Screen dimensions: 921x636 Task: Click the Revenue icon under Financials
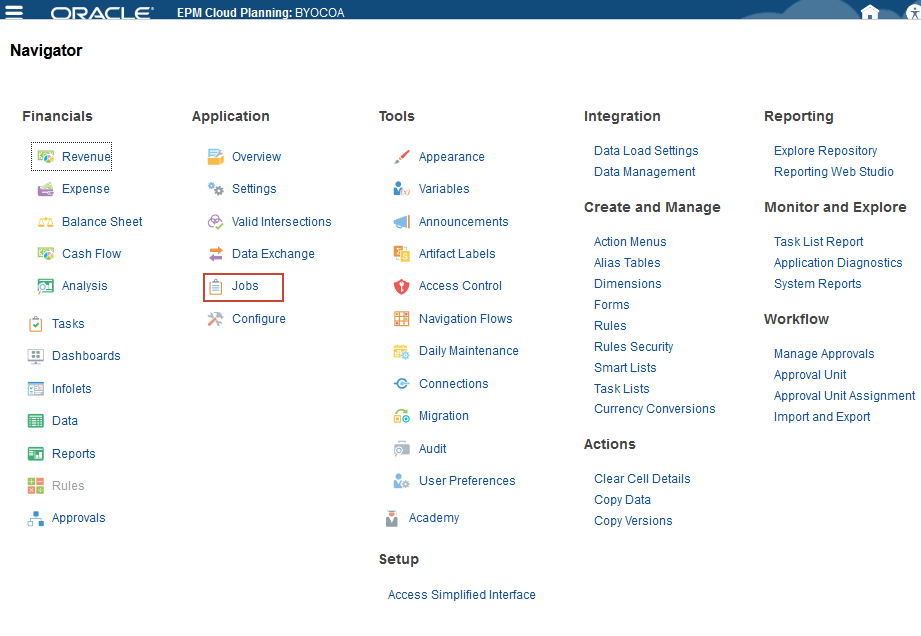coord(45,157)
